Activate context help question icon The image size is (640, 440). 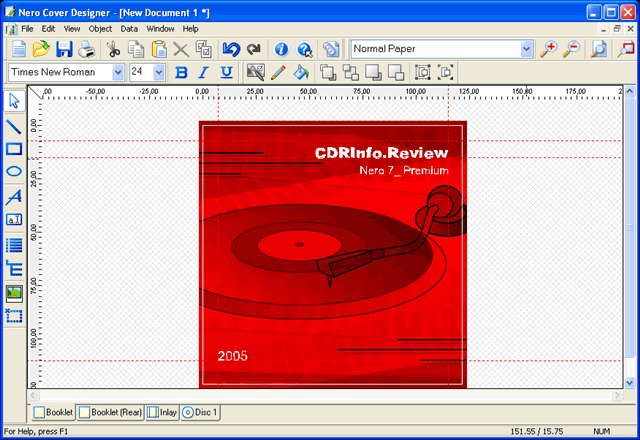tap(304, 49)
